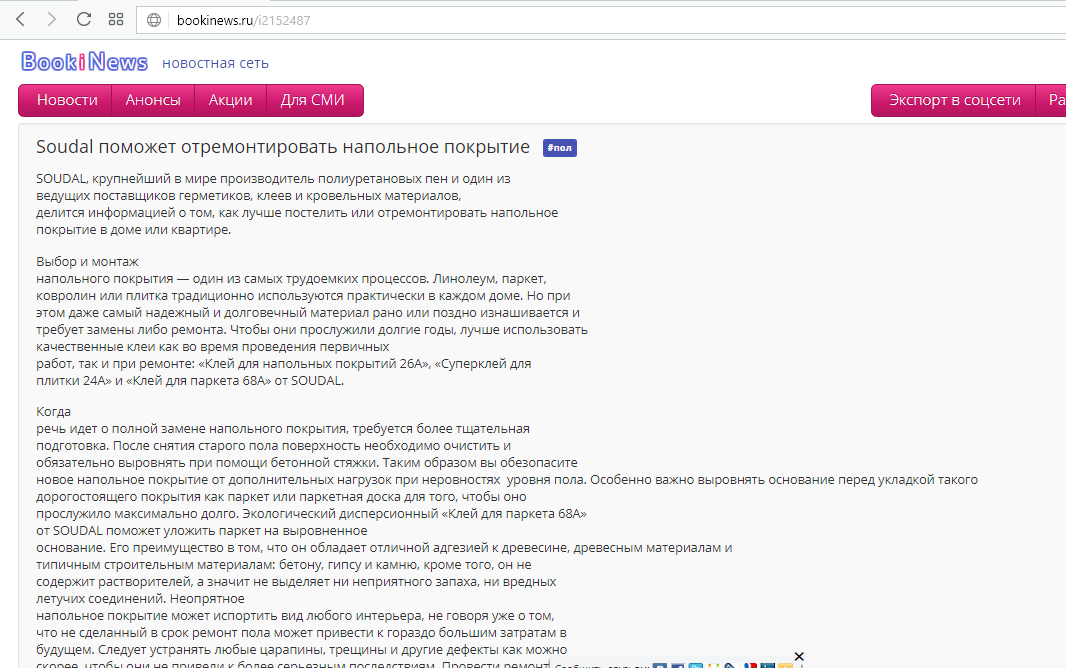The height and width of the screenshot is (668, 1066).
Task: Click the globe site-info icon
Action: [x=154, y=20]
